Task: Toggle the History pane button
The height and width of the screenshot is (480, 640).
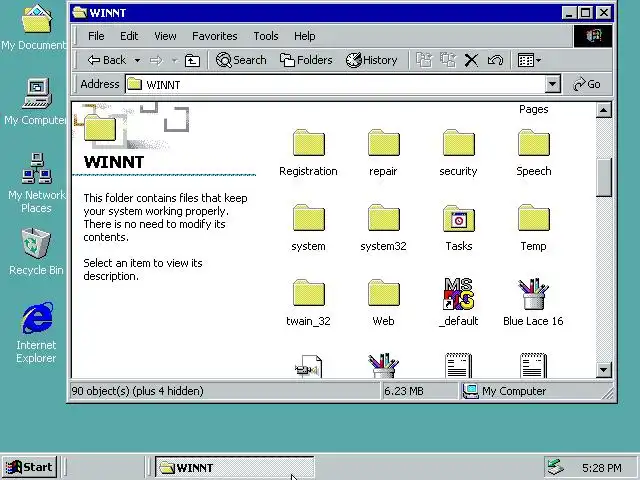Action: (371, 60)
